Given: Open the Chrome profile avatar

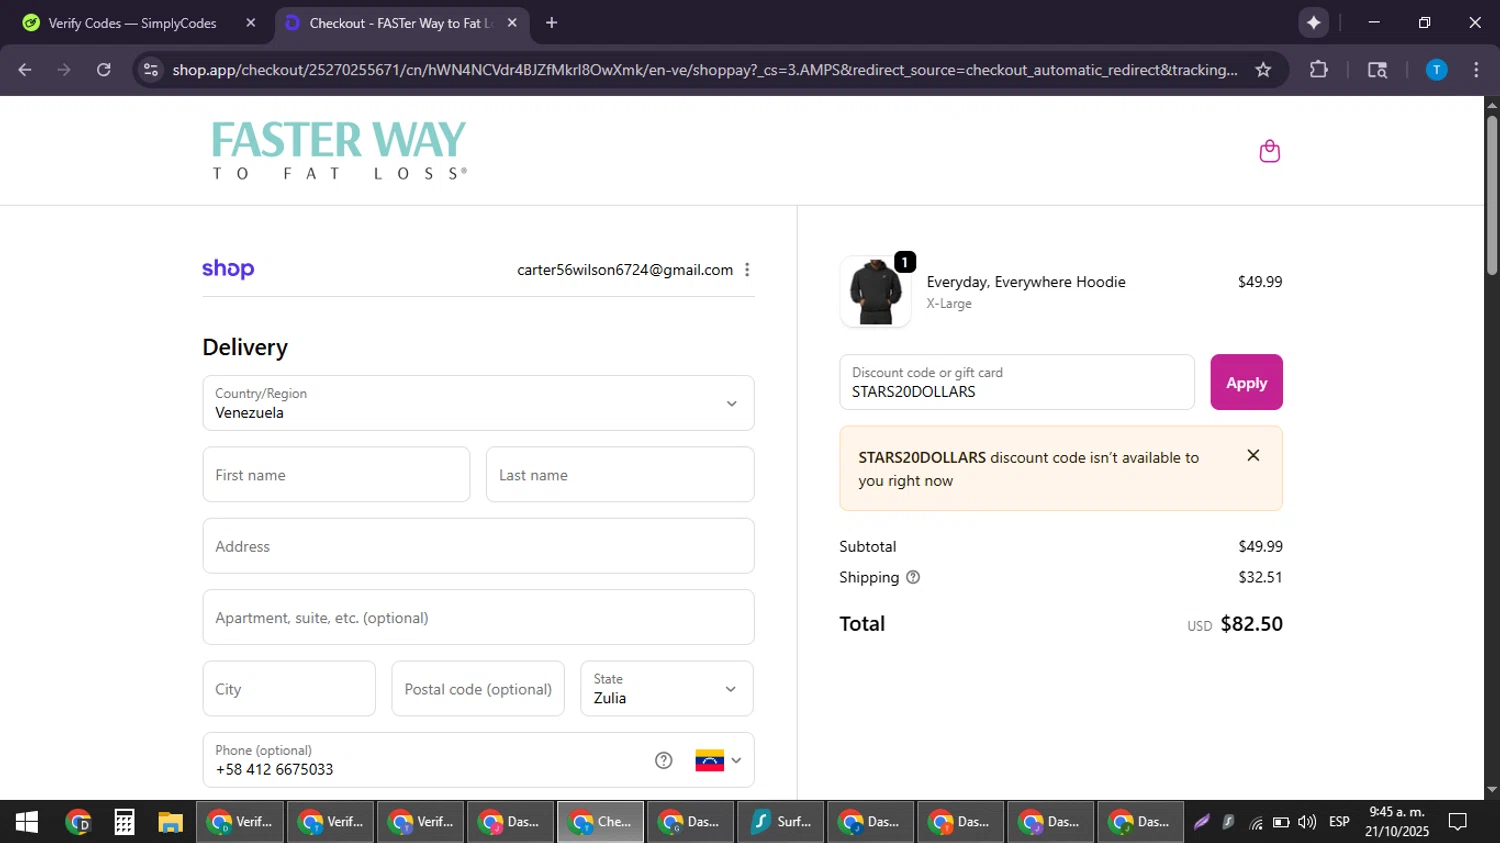Looking at the screenshot, I should click(1436, 70).
